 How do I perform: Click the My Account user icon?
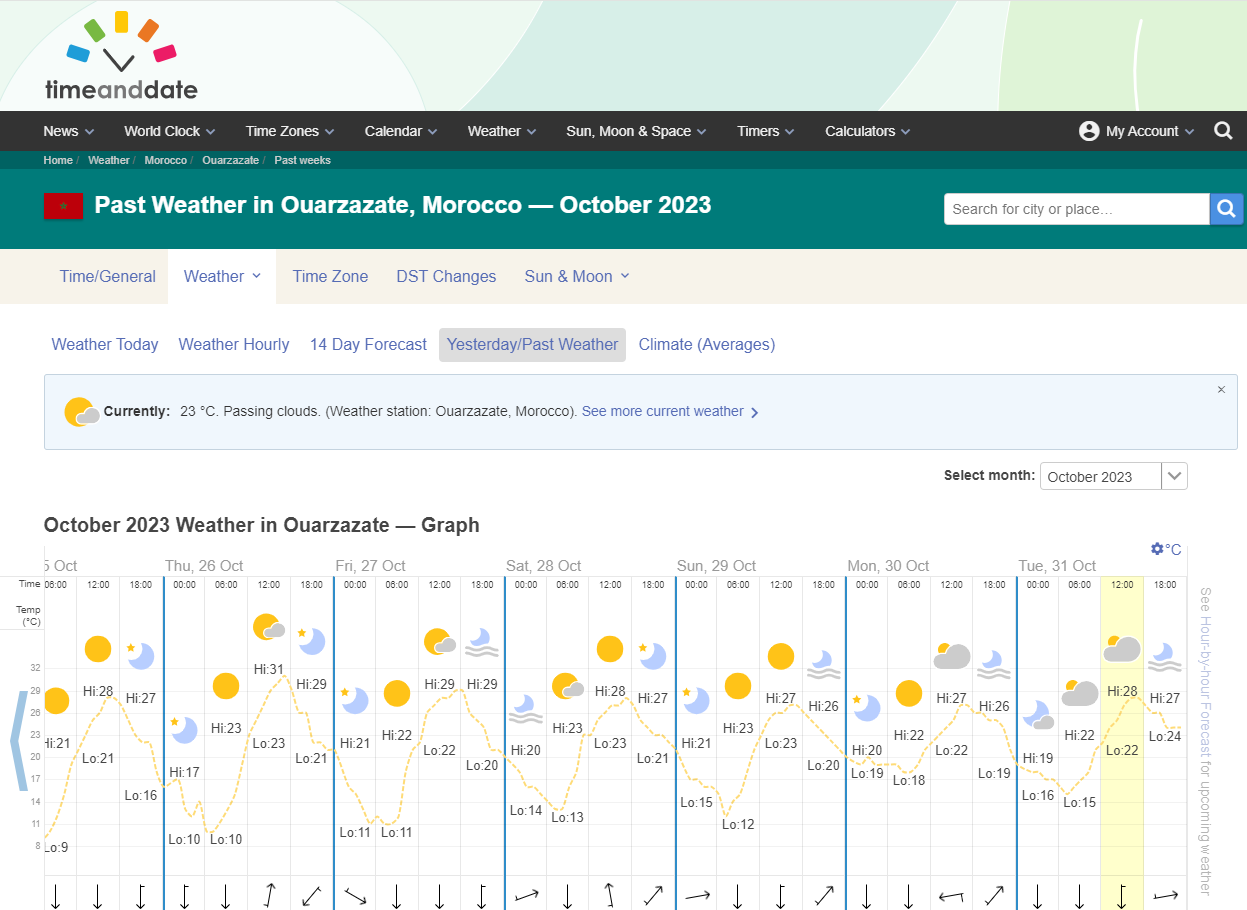(1089, 131)
